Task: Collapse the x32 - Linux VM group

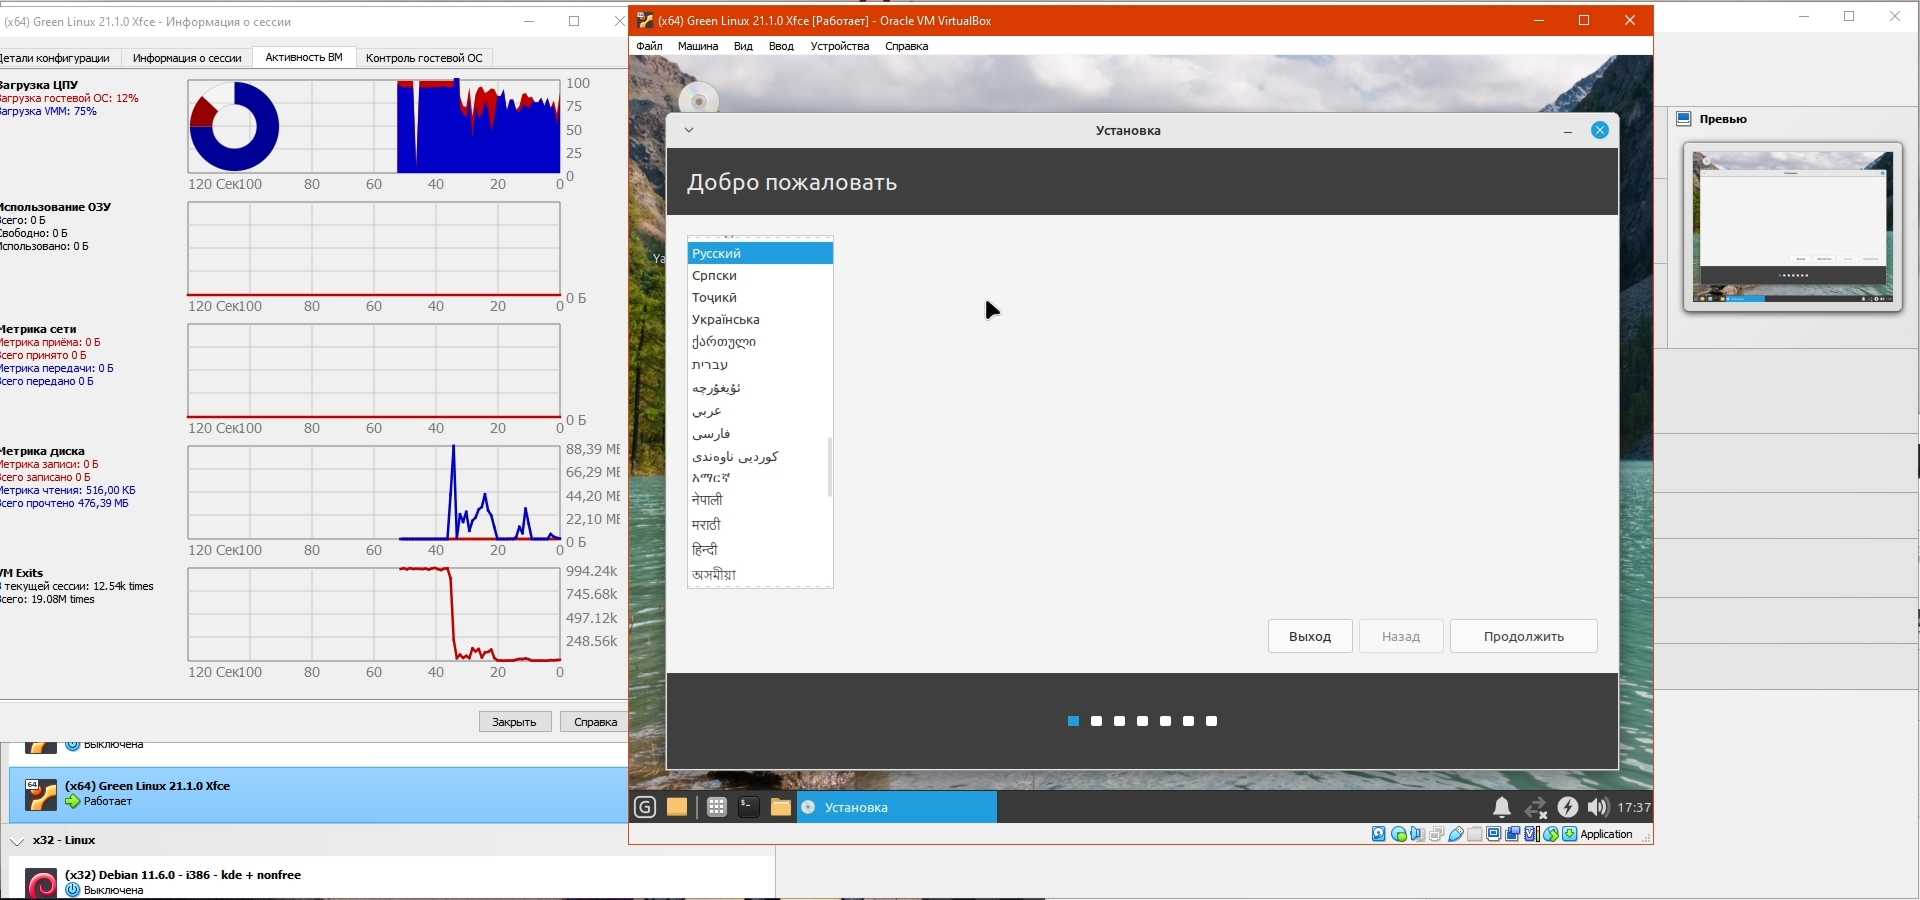Action: pyautogui.click(x=17, y=841)
